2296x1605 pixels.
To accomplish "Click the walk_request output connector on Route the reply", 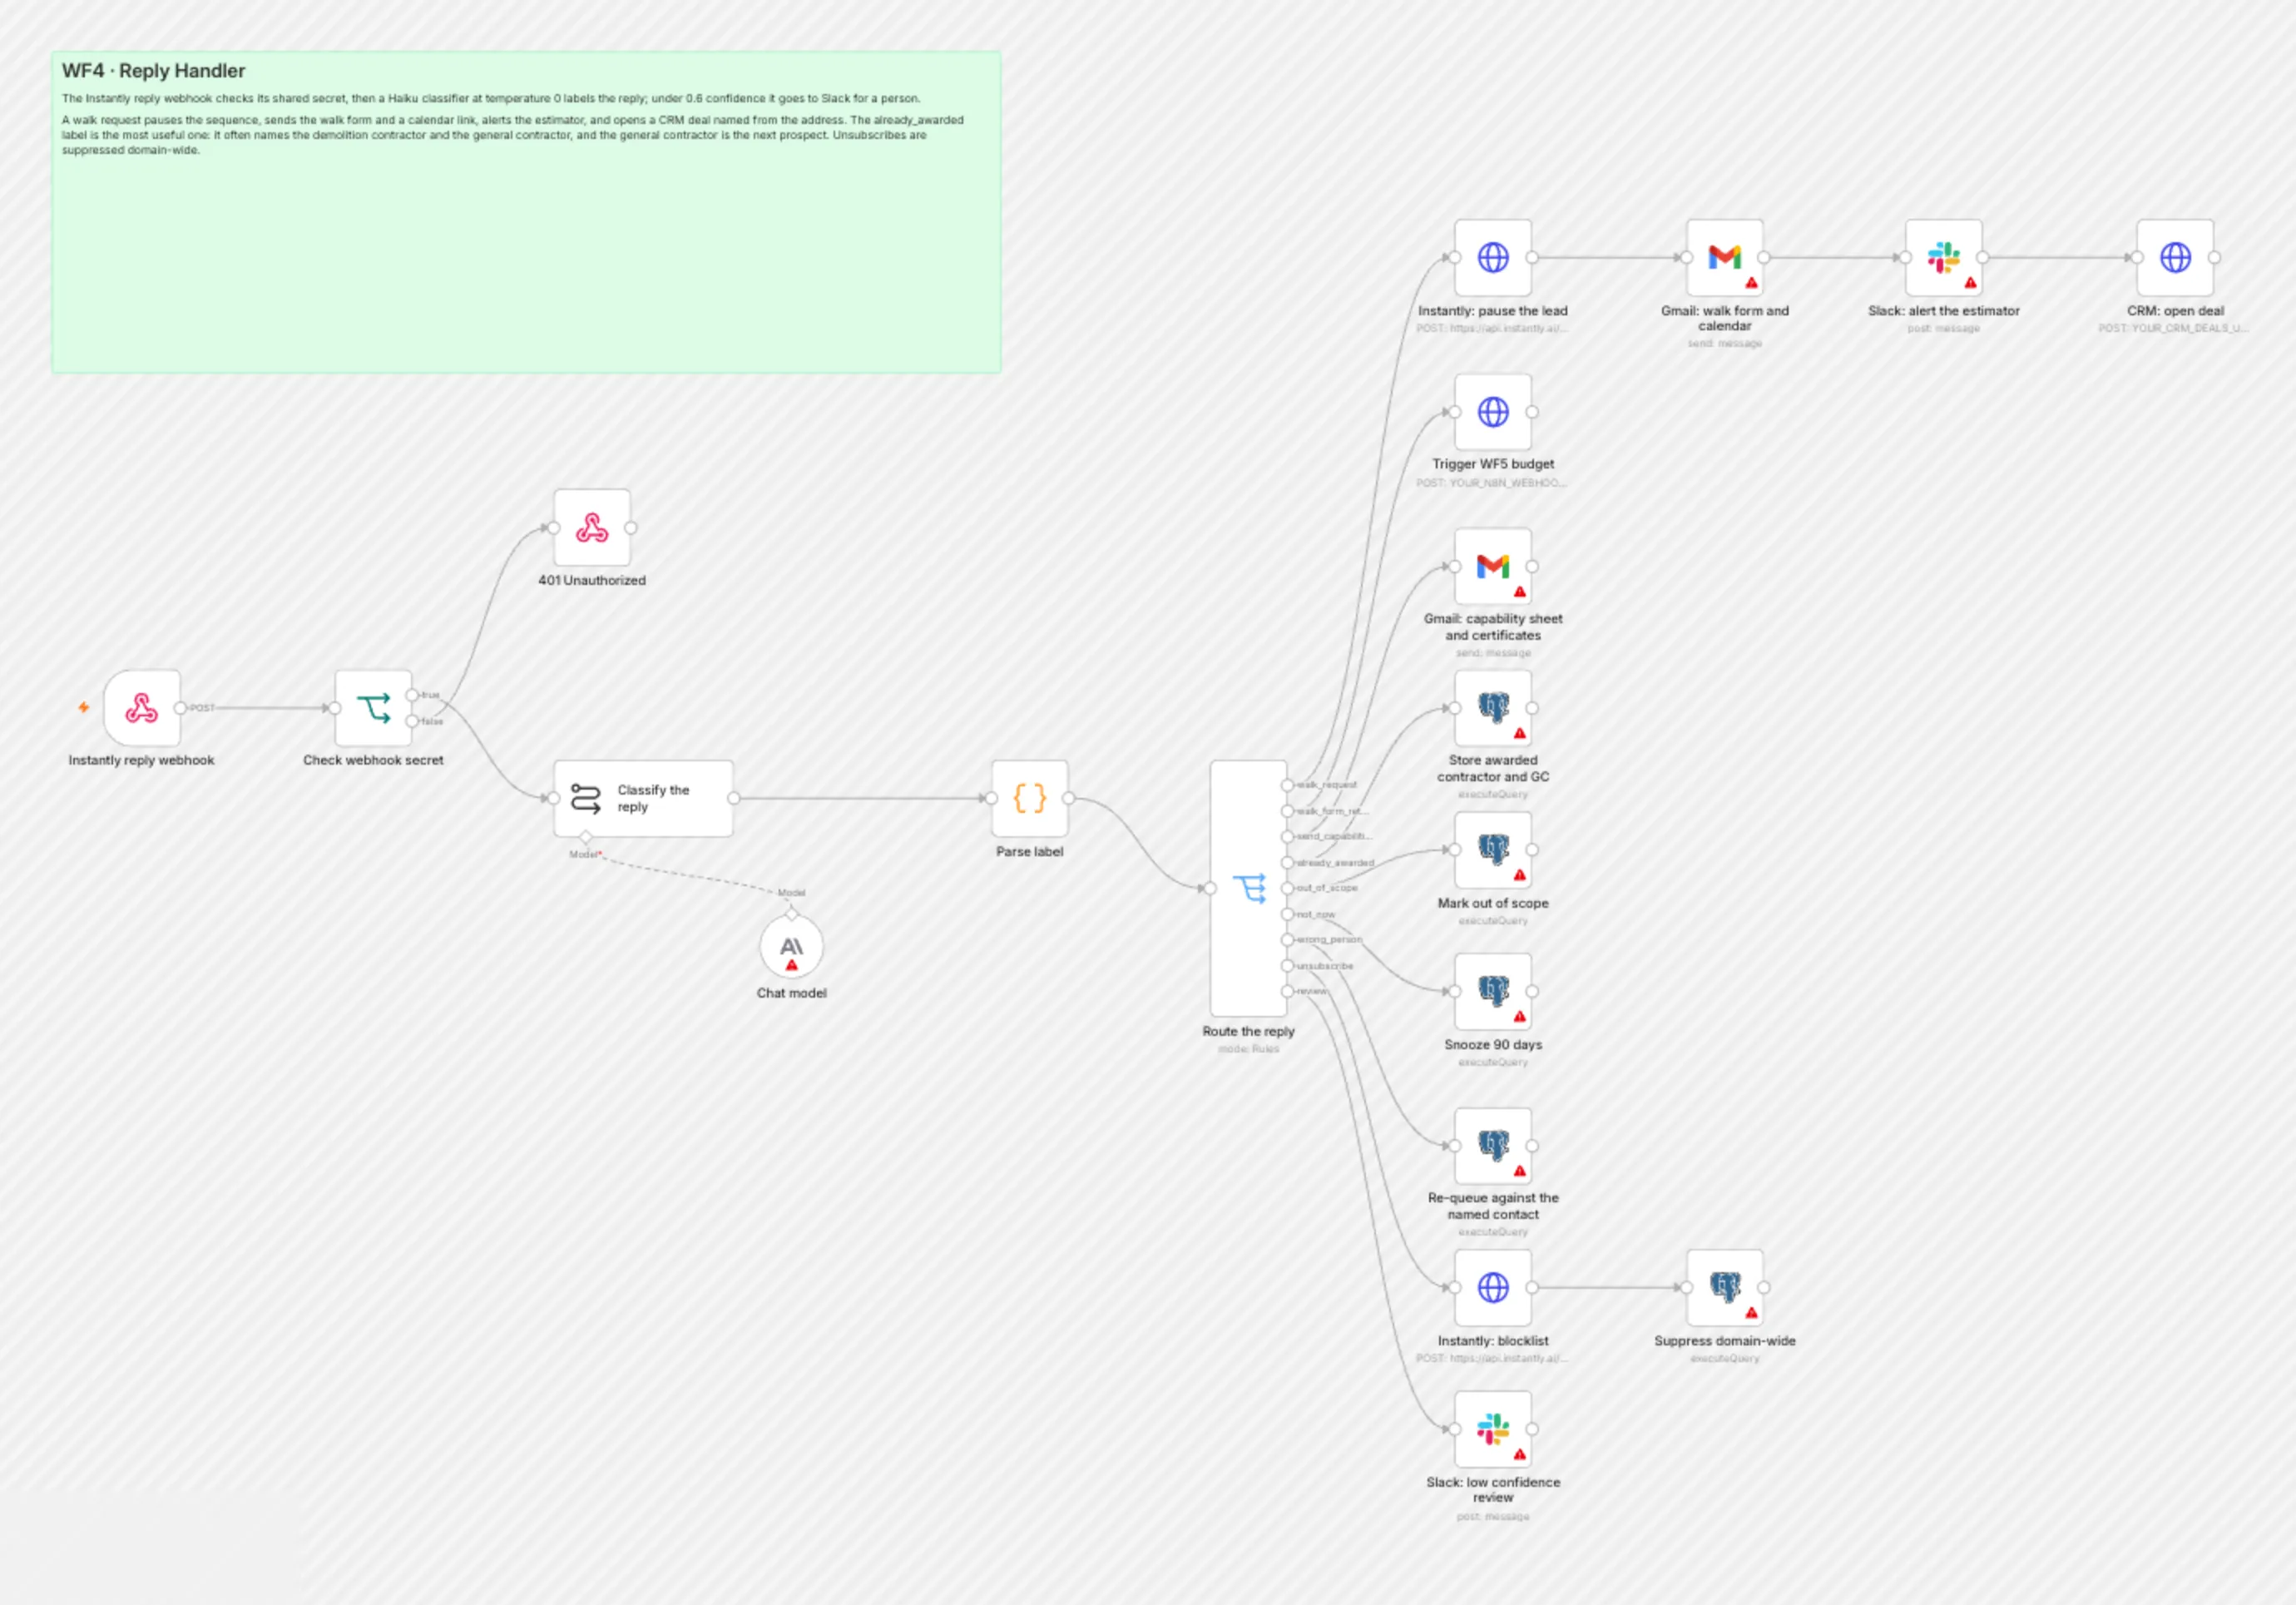I will [x=1288, y=785].
